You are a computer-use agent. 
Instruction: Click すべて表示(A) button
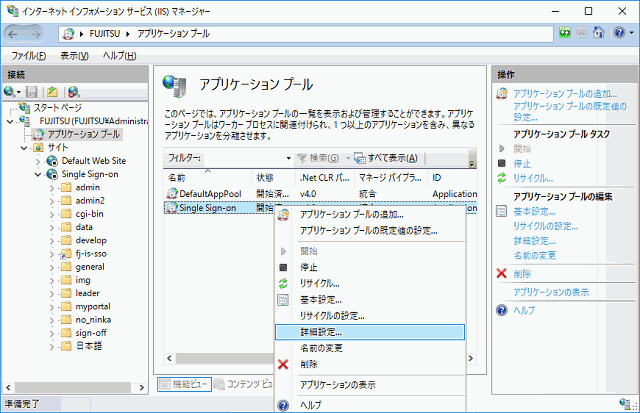pos(386,158)
